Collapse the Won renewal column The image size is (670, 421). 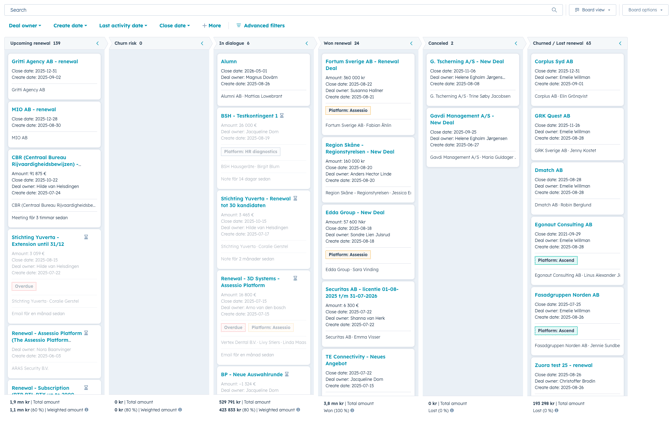[411, 44]
